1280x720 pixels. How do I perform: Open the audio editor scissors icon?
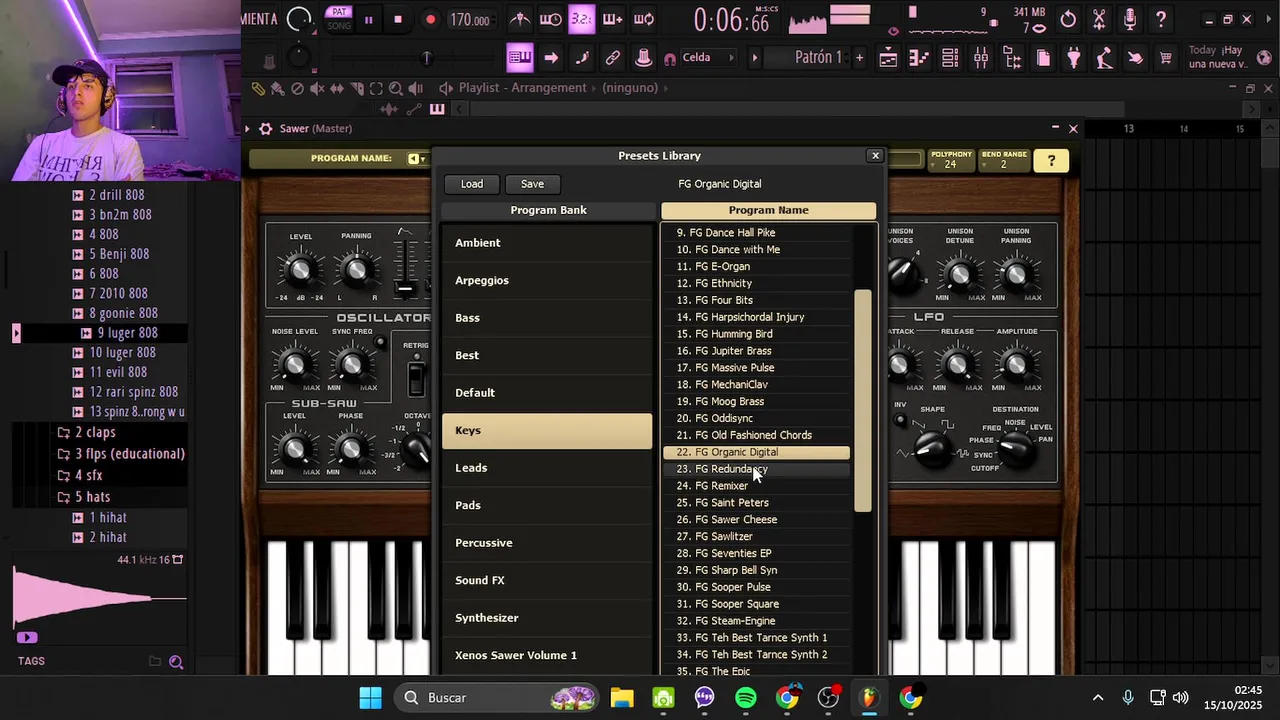click(1099, 19)
